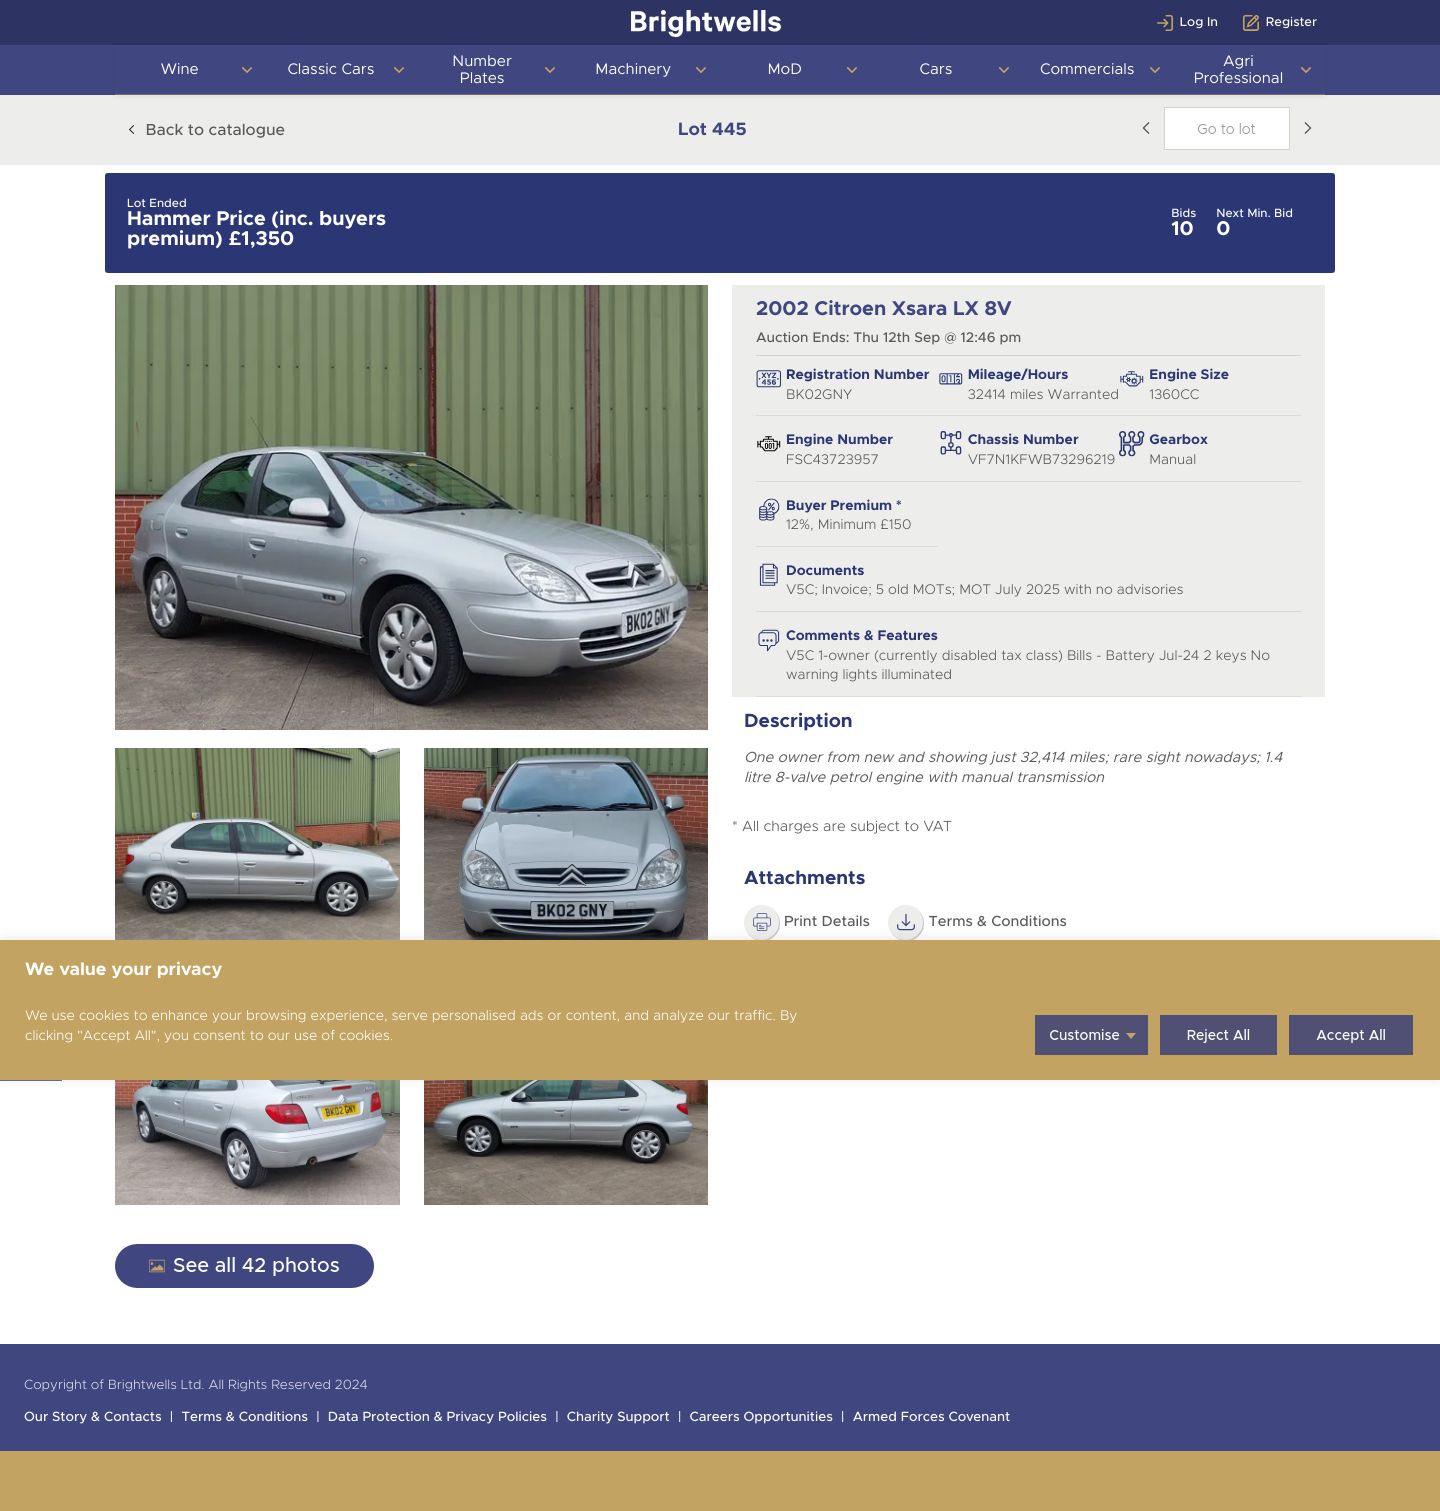Click the Engine Size icon
The width and height of the screenshot is (1440, 1511).
coord(1131,379)
